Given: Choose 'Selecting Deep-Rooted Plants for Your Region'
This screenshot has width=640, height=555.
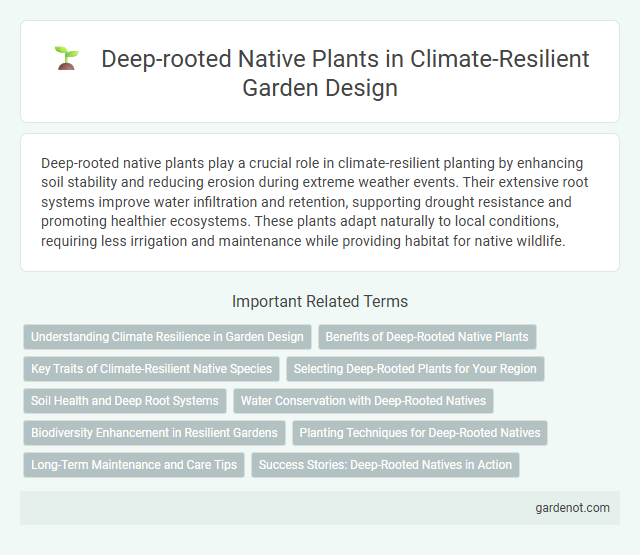Looking at the screenshot, I should coord(415,369).
